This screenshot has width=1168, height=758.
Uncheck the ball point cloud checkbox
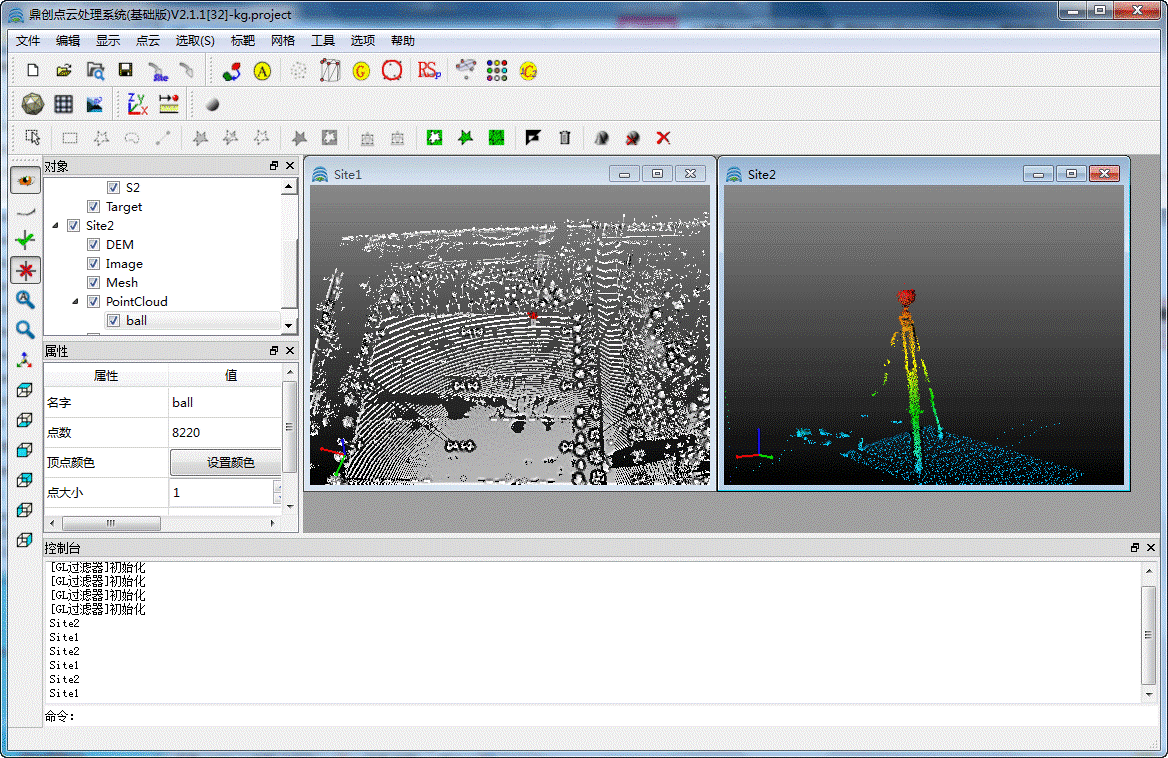click(x=114, y=321)
